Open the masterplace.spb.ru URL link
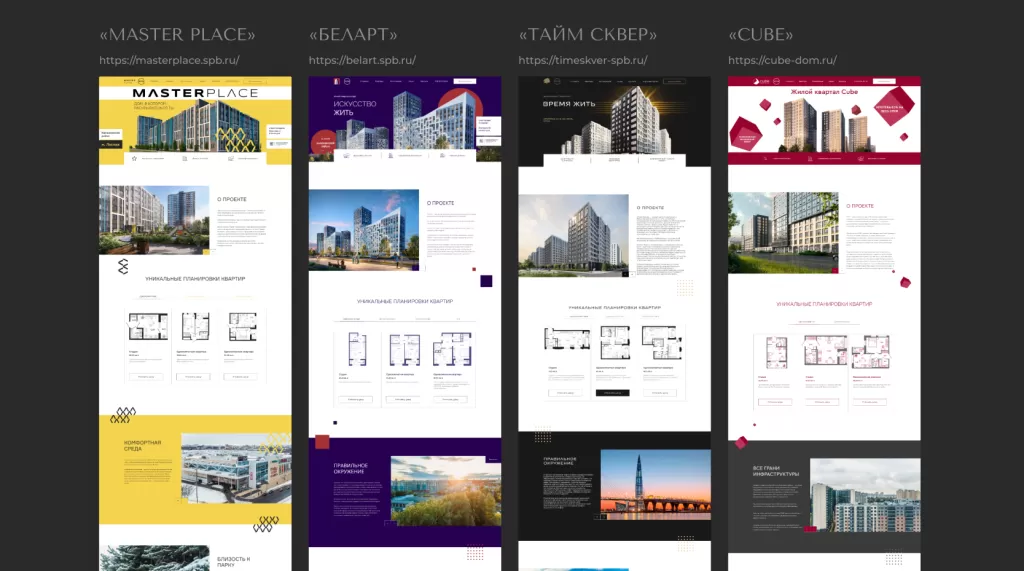 point(169,60)
